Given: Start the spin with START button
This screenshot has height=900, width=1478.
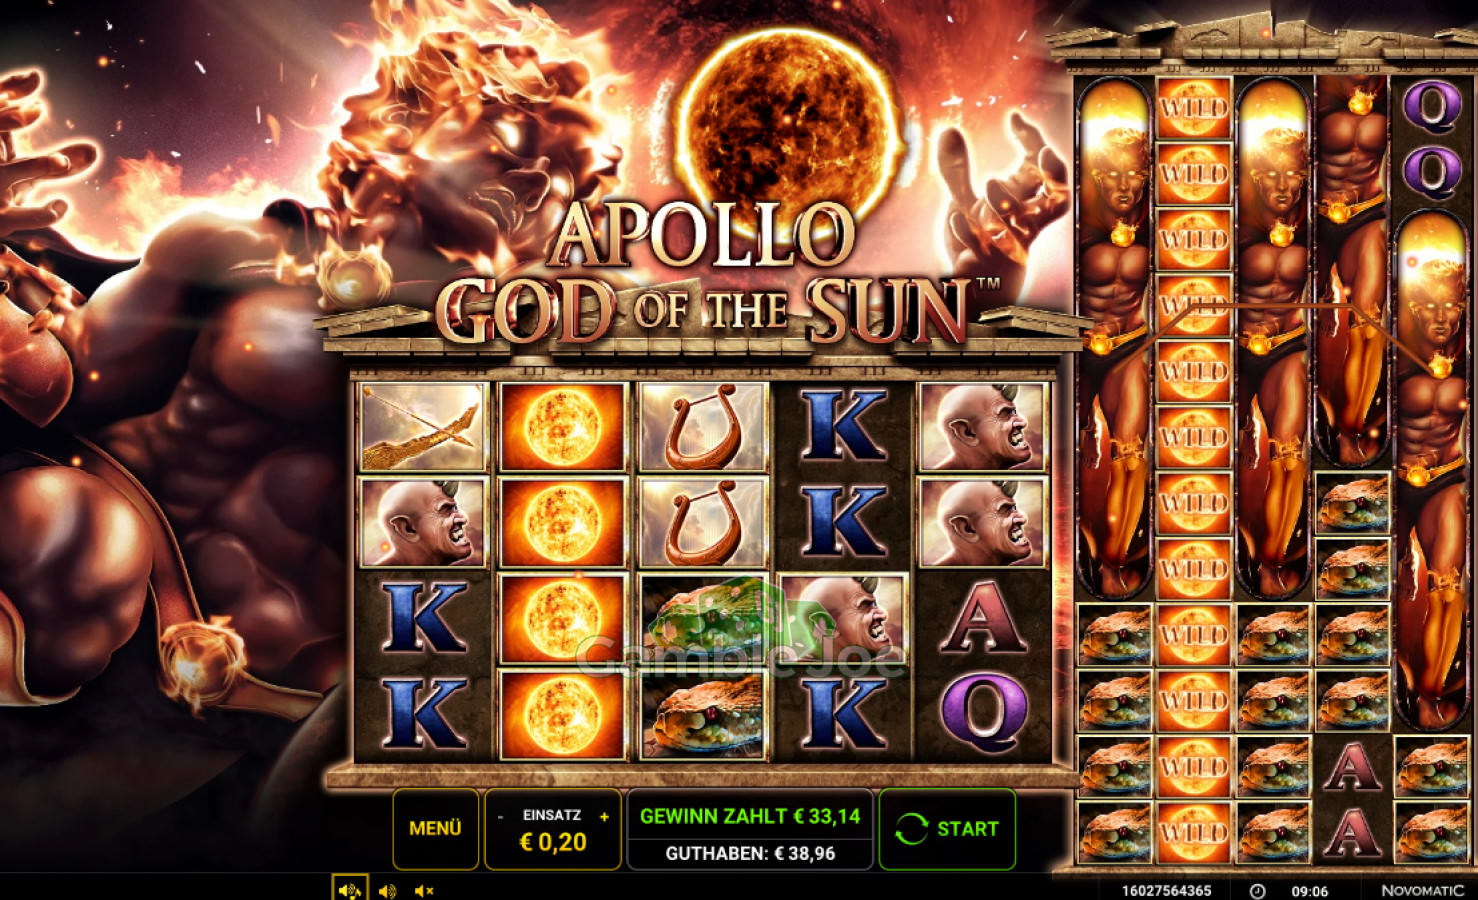Looking at the screenshot, I should [x=947, y=828].
